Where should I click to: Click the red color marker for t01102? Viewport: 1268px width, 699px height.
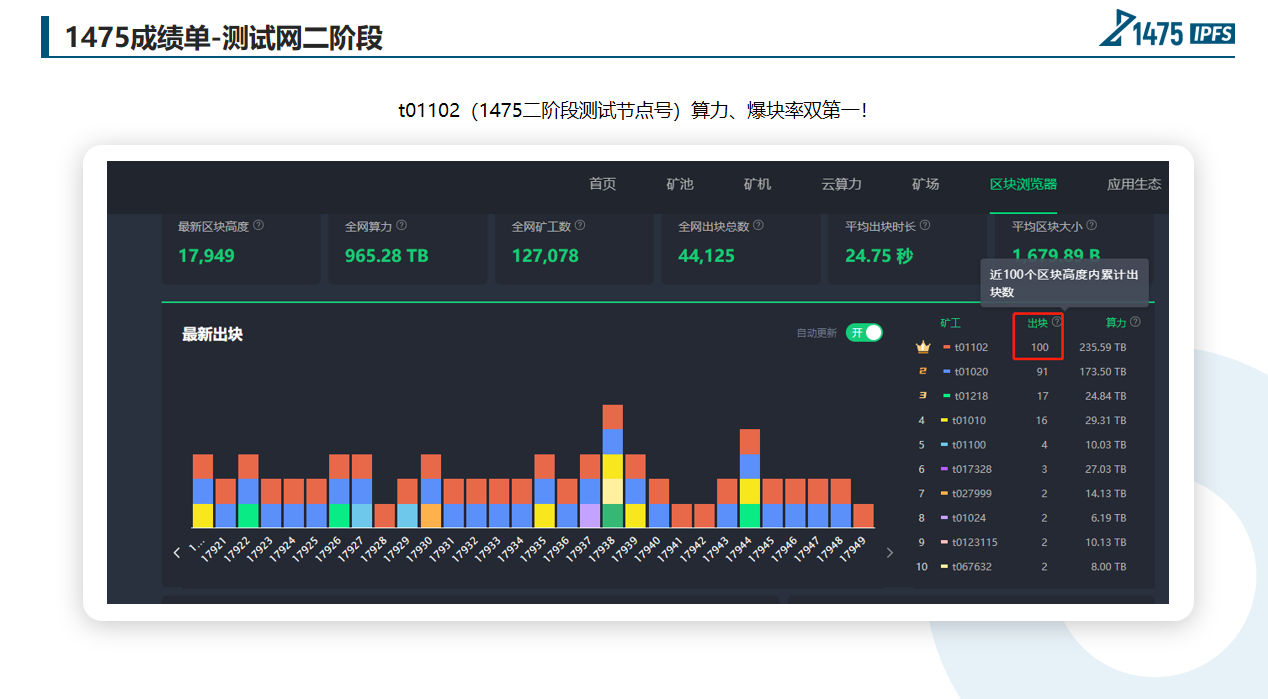click(x=947, y=347)
